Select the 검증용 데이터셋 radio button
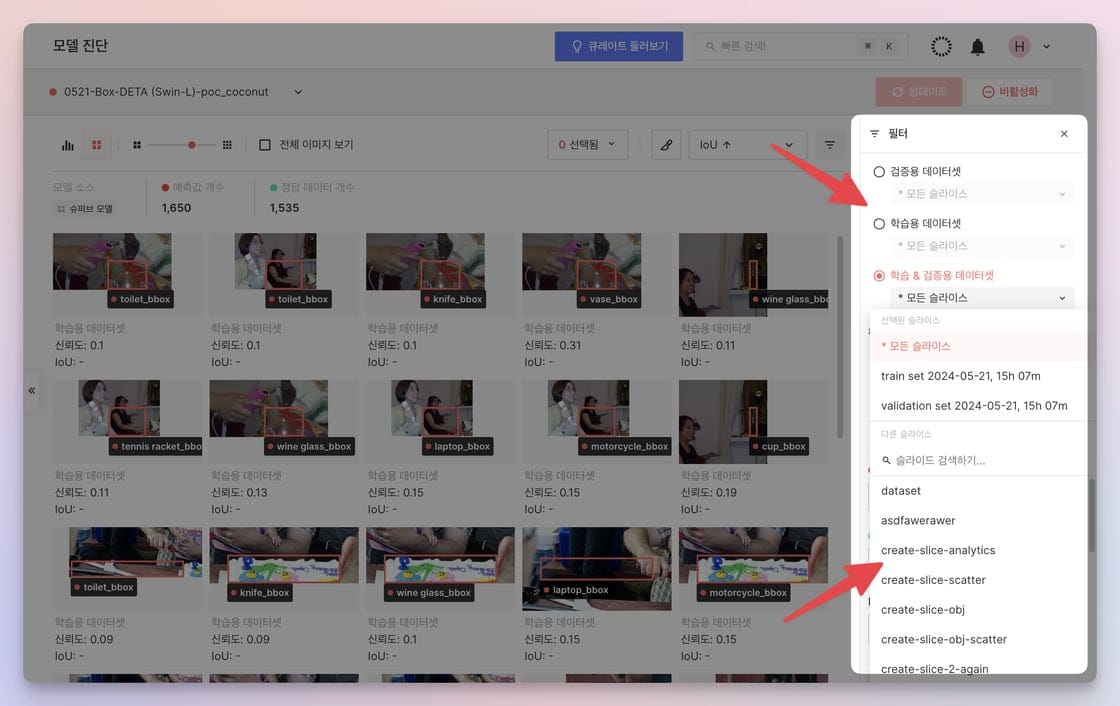The height and width of the screenshot is (706, 1120). point(879,171)
